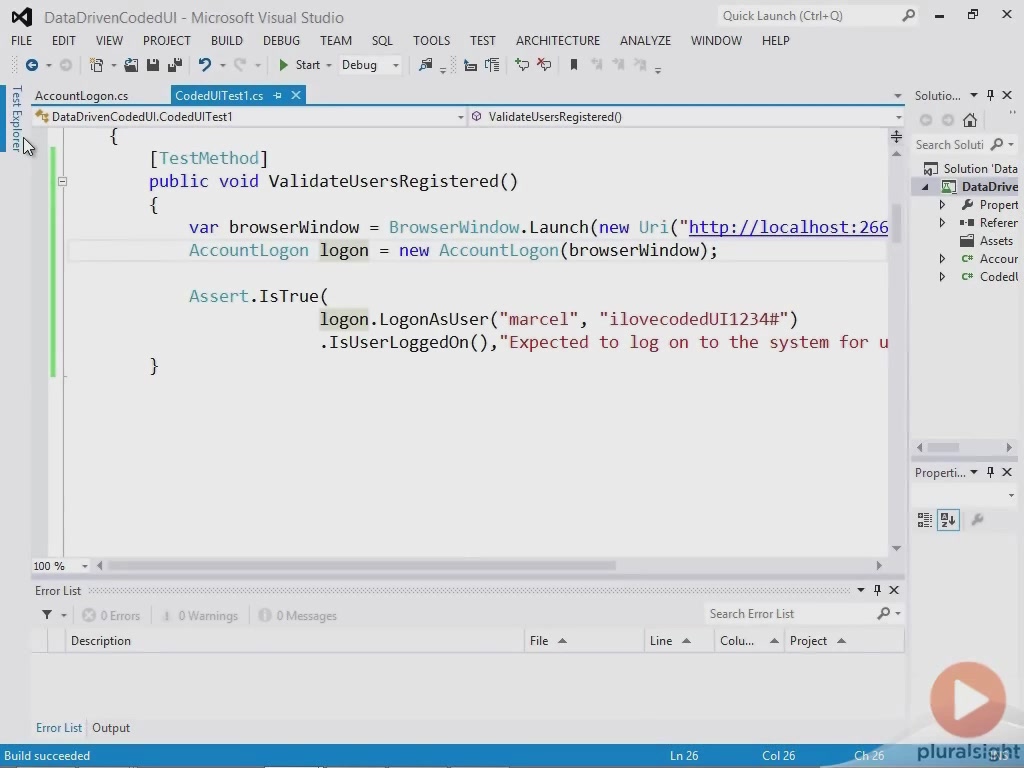Click the editor vertical scrollbar down arrow
The width and height of the screenshot is (1024, 768).
click(897, 548)
